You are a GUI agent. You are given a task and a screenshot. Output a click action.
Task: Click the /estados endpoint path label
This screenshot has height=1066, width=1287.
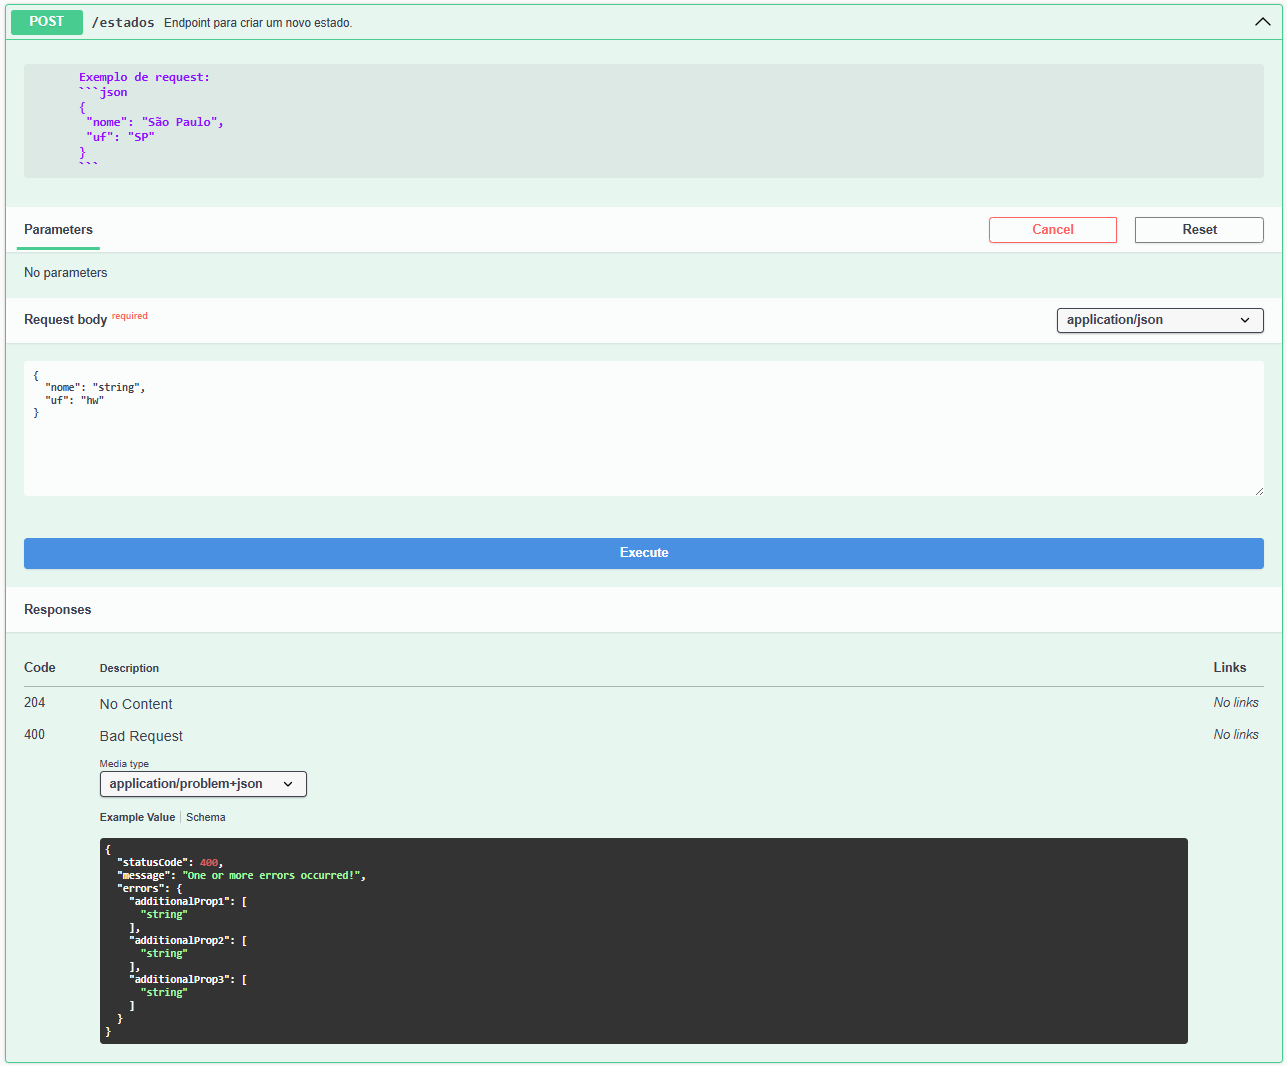pos(122,21)
